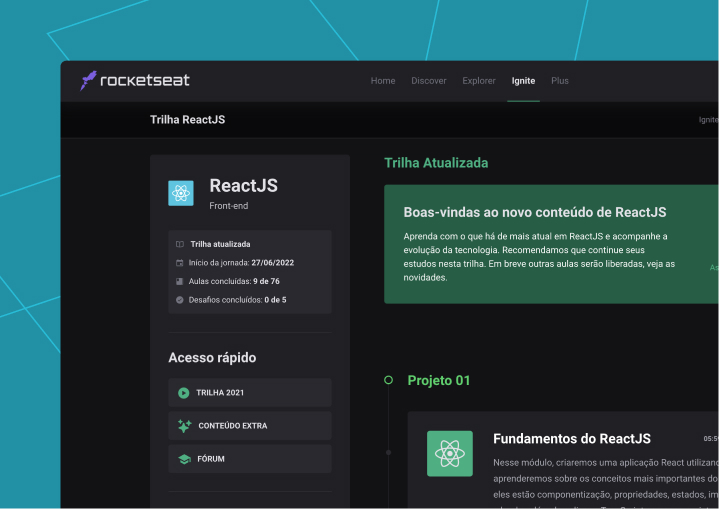Switch to the Explorer tab
Viewport: 719px width, 509px height.
coord(479,81)
